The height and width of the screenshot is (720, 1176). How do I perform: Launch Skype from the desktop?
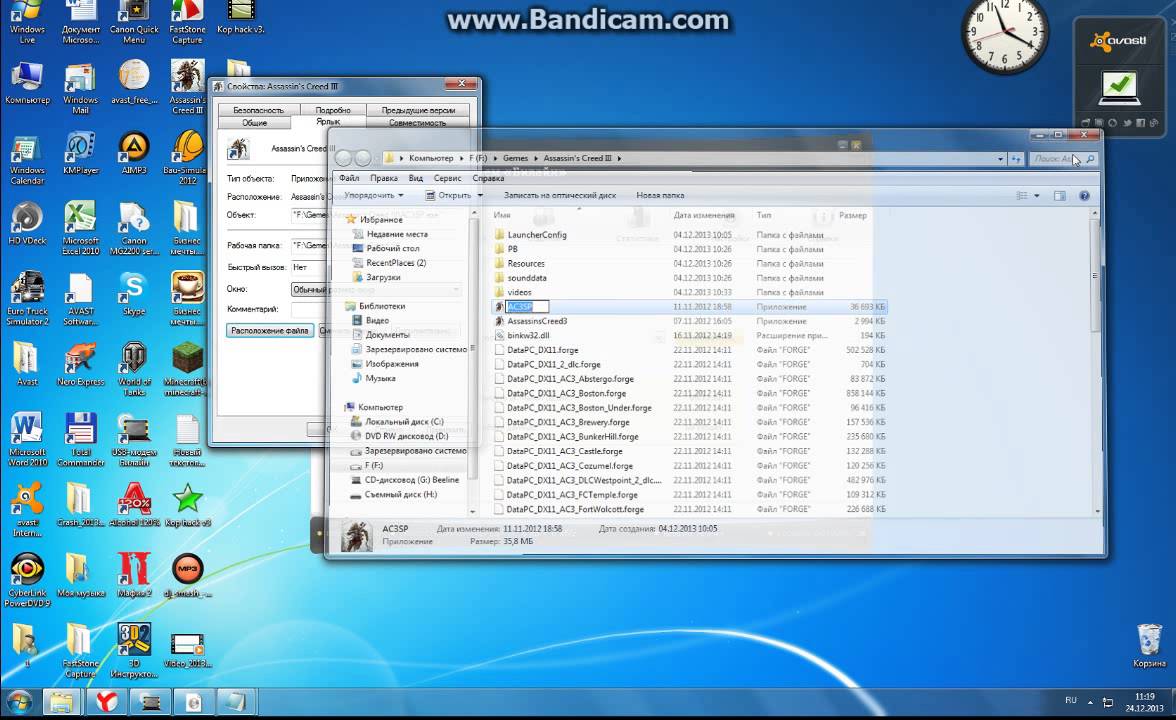134,294
